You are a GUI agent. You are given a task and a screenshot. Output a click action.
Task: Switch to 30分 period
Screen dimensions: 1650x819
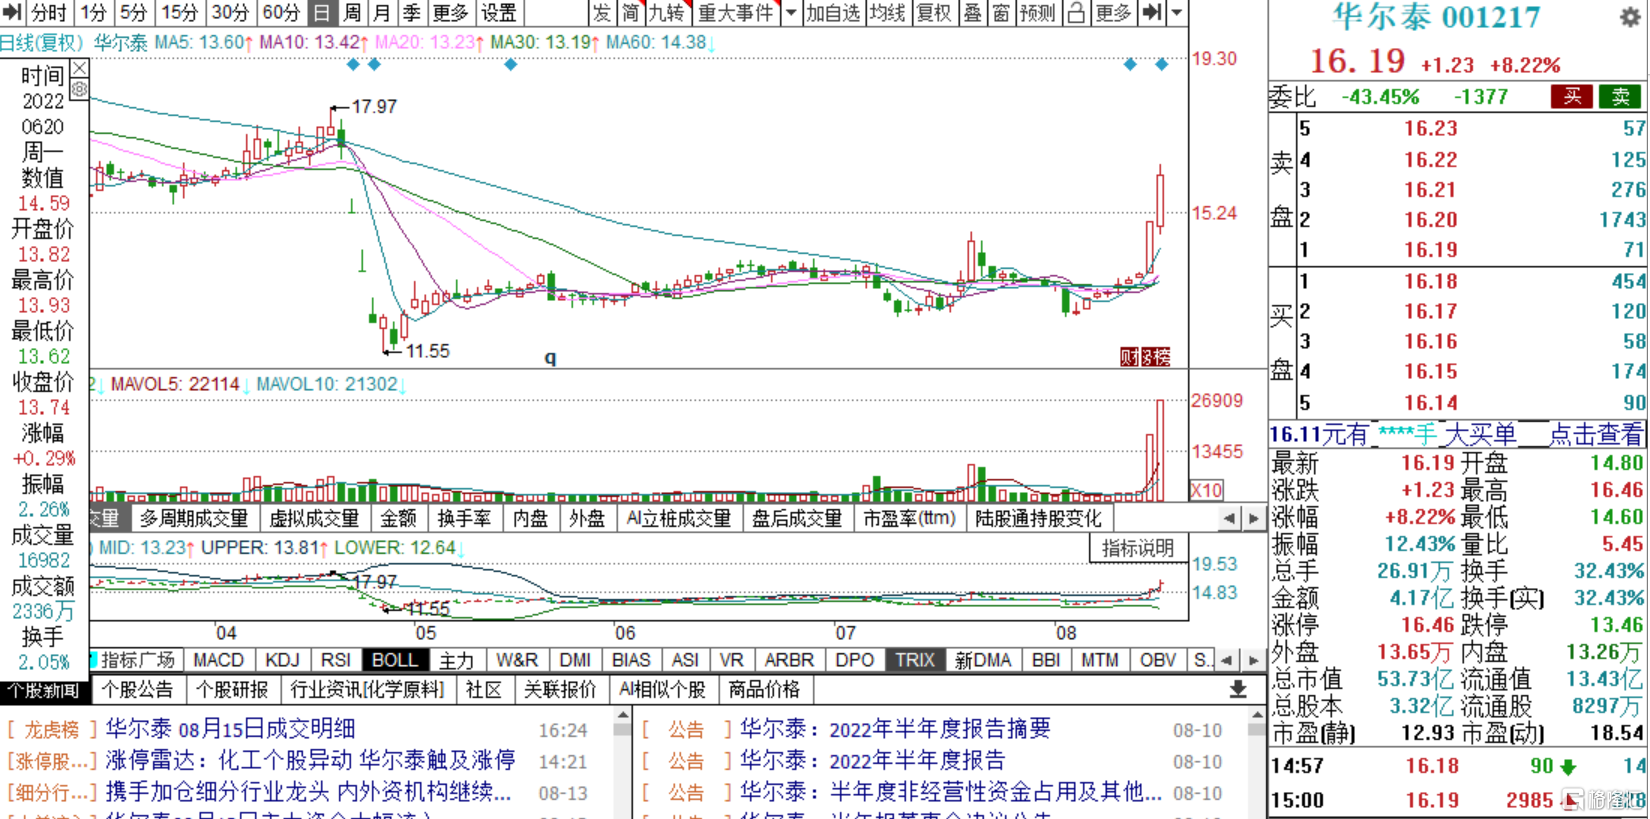pyautogui.click(x=230, y=13)
